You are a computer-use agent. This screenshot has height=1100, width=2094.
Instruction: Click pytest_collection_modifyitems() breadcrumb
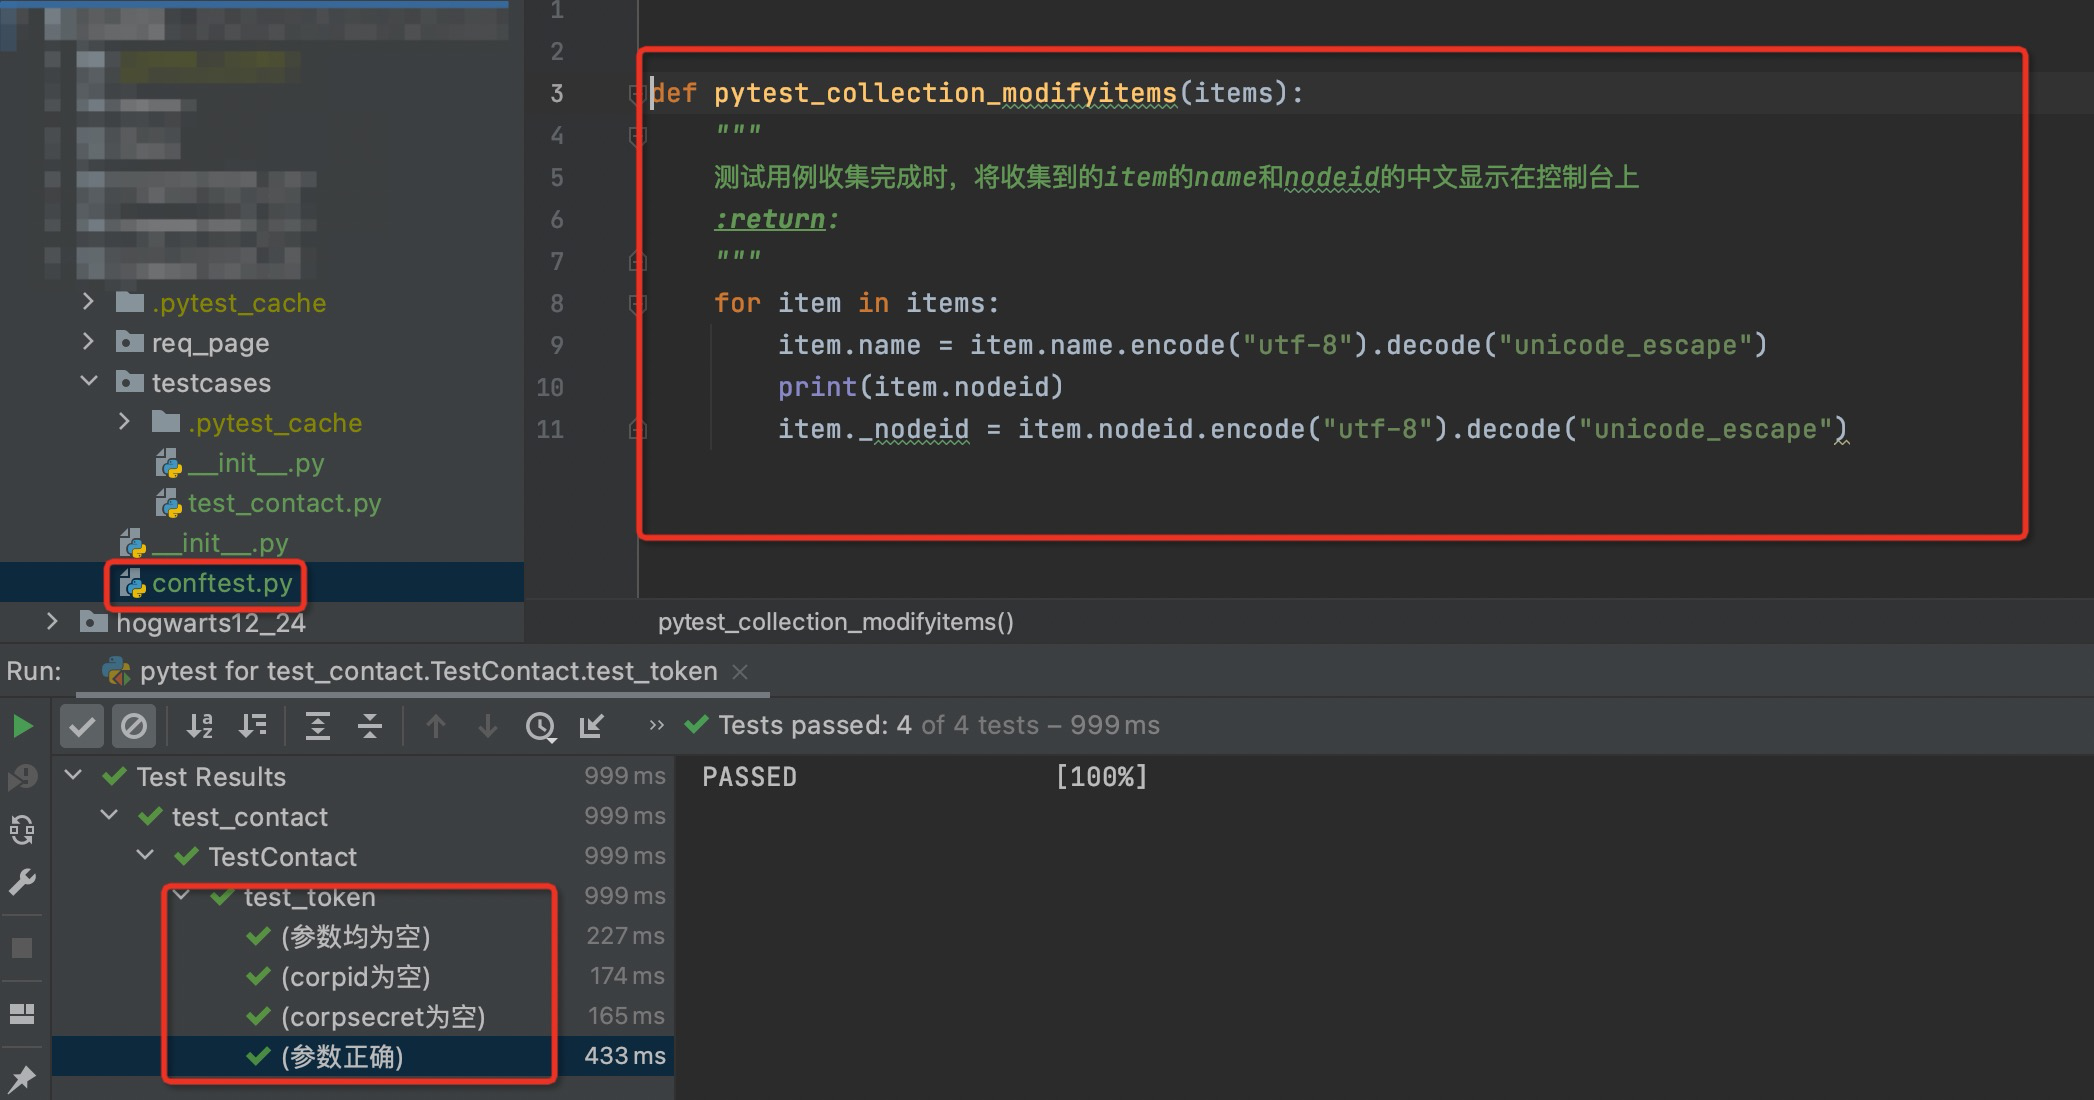click(836, 622)
